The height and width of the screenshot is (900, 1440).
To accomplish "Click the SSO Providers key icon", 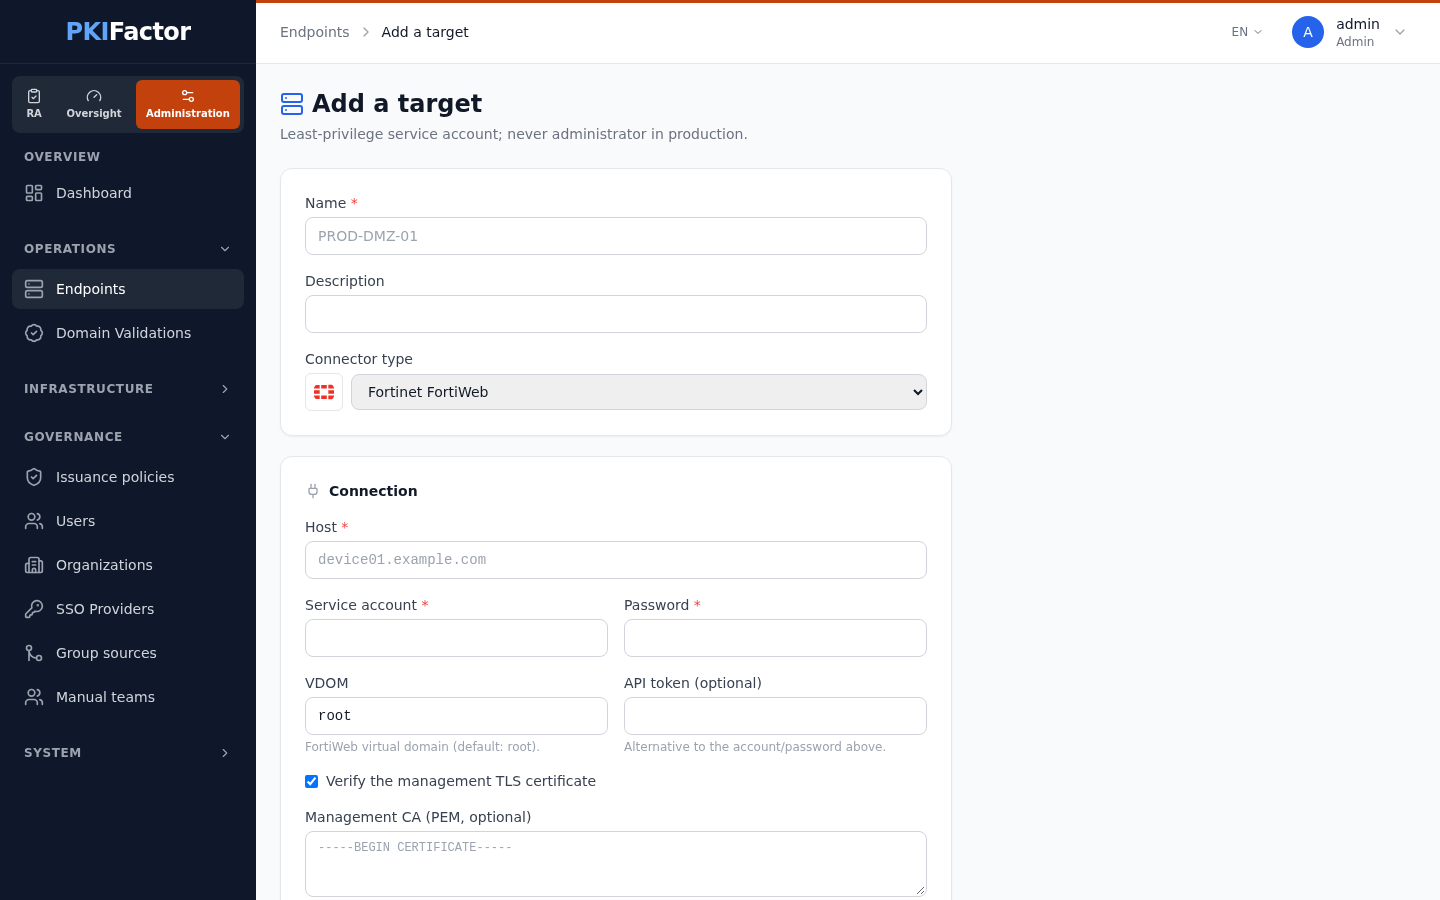I will click(x=34, y=609).
